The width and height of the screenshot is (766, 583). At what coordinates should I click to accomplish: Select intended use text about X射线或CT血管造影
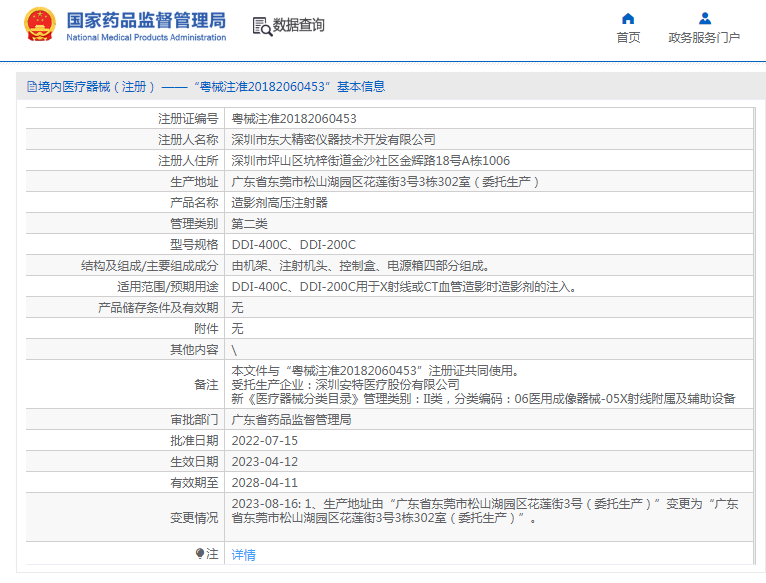404,287
